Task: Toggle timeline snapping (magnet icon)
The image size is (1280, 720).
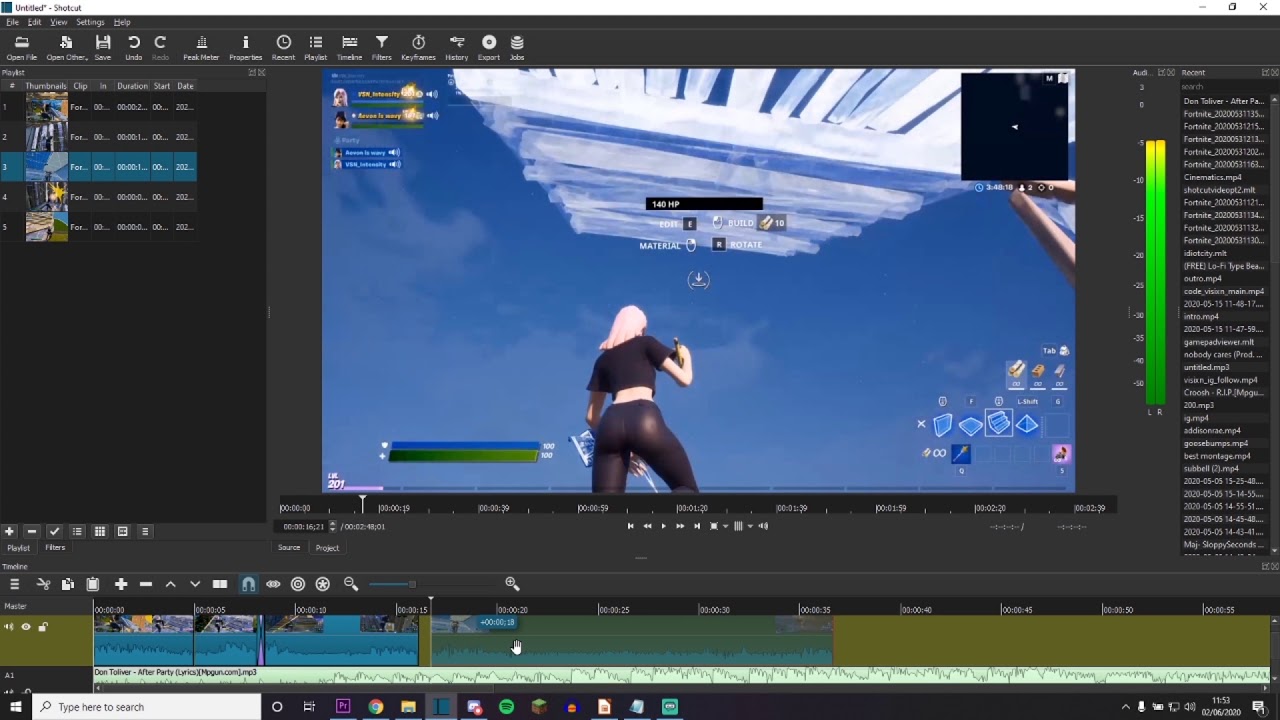Action: (248, 584)
